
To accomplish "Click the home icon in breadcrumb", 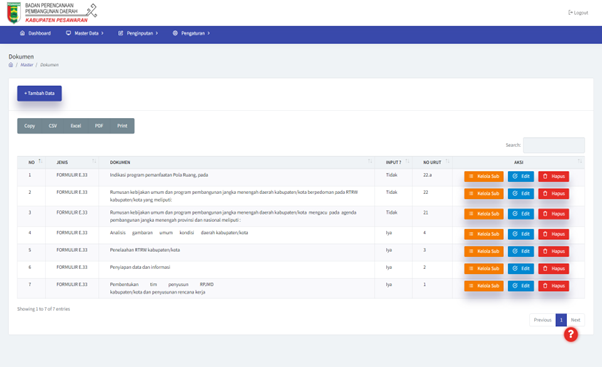I will (x=11, y=65).
